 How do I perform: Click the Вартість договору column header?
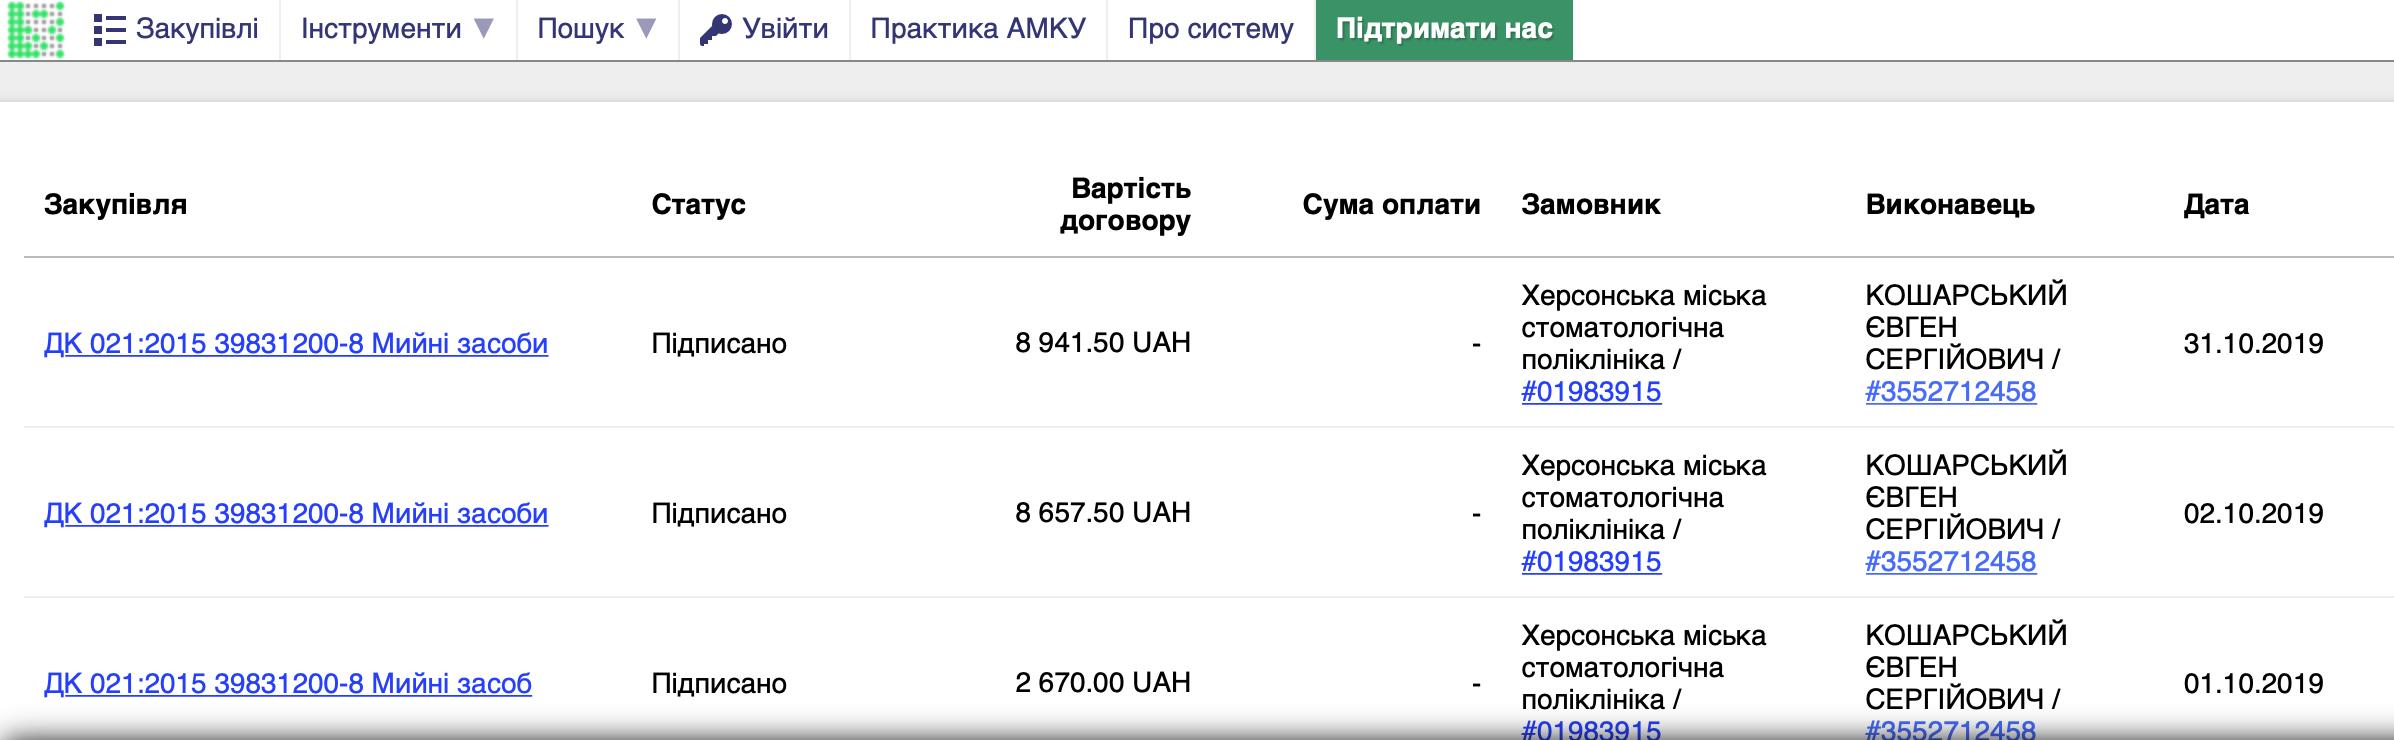[1126, 205]
